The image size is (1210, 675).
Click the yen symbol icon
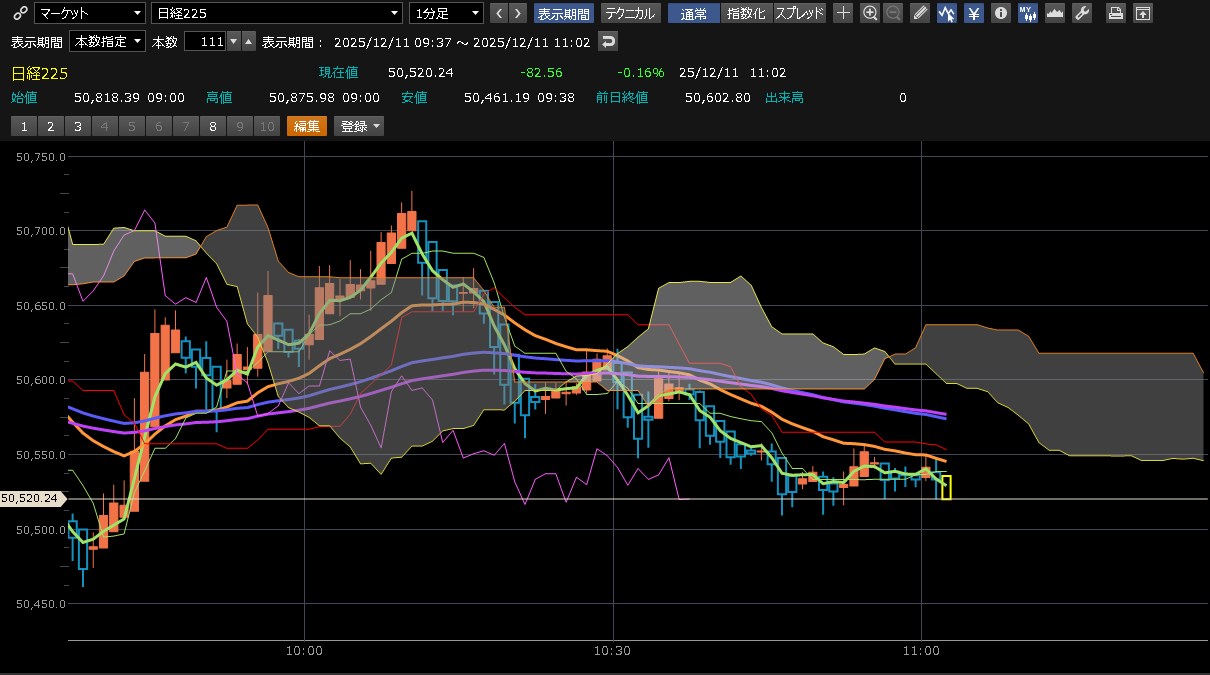click(974, 13)
